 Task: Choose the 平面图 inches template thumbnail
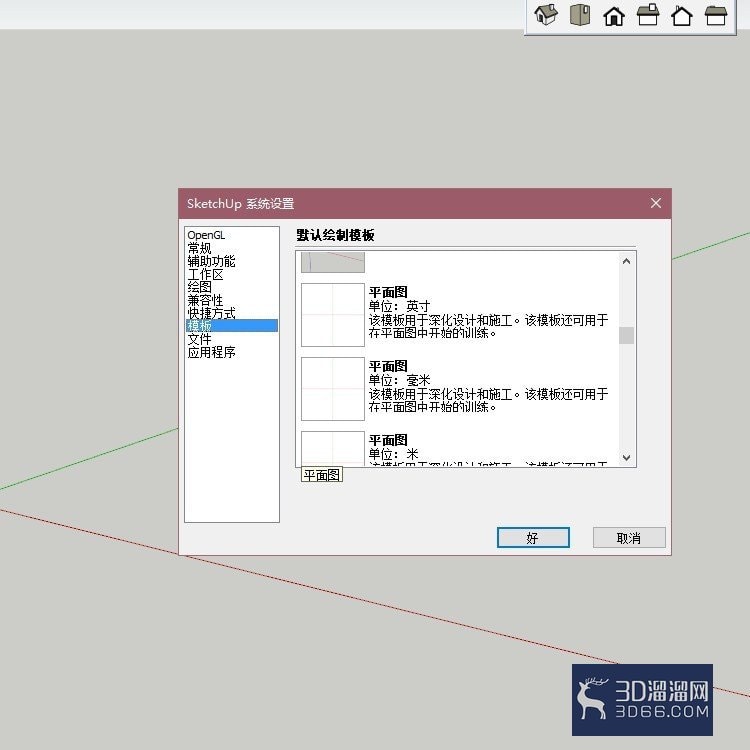(x=333, y=315)
